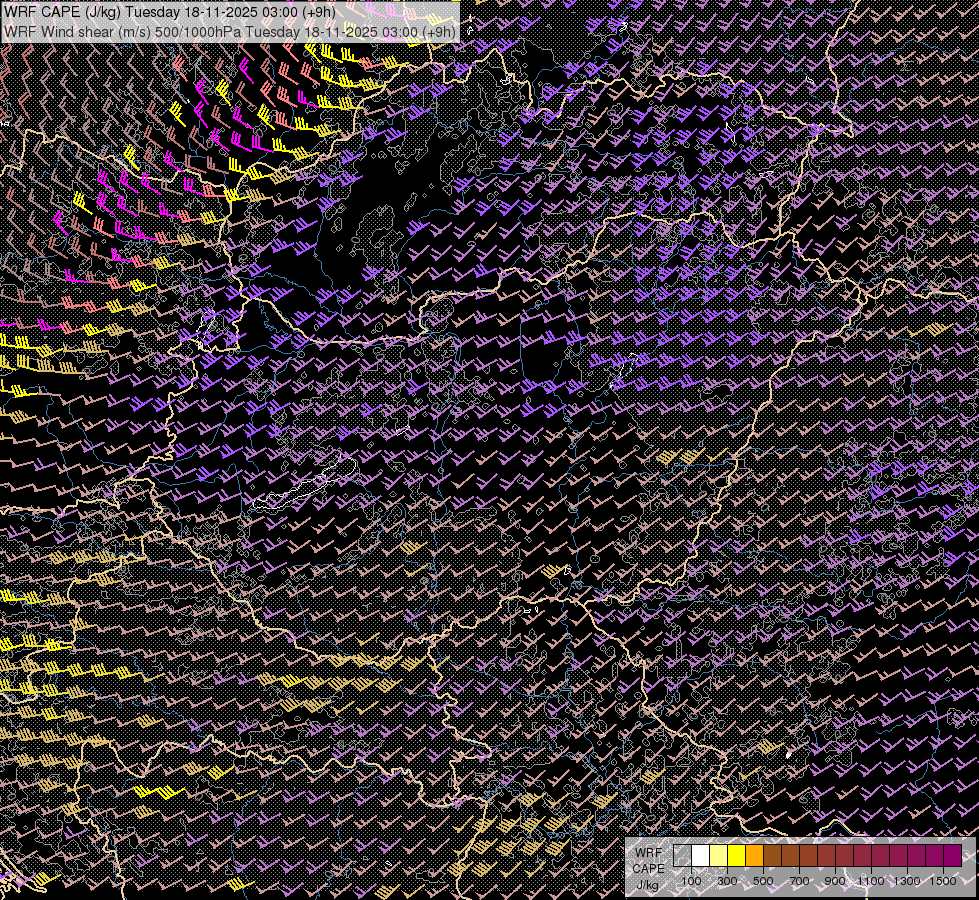Click the 900 legend value
The height and width of the screenshot is (900, 979).
835,881
